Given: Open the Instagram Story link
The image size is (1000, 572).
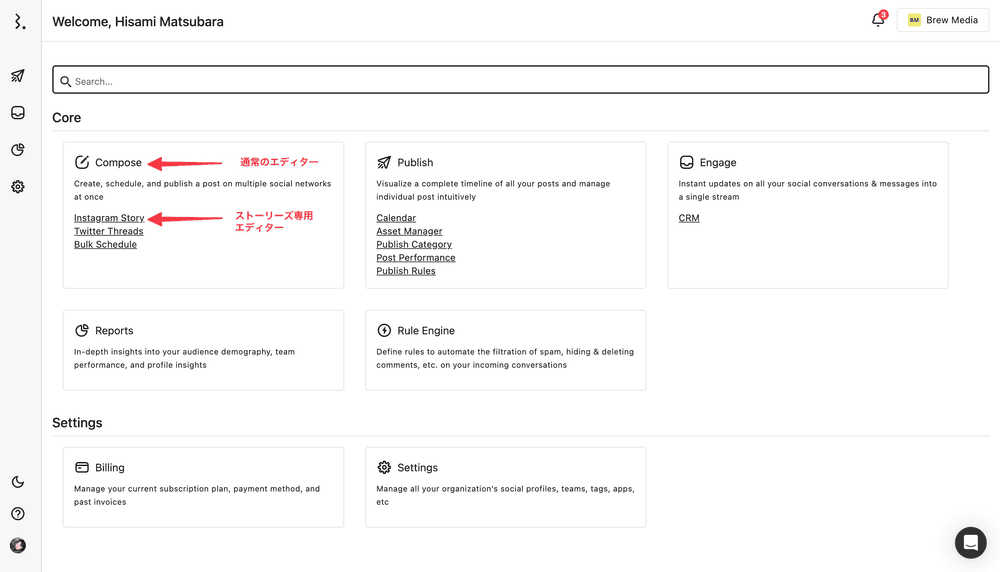Looking at the screenshot, I should (x=109, y=218).
